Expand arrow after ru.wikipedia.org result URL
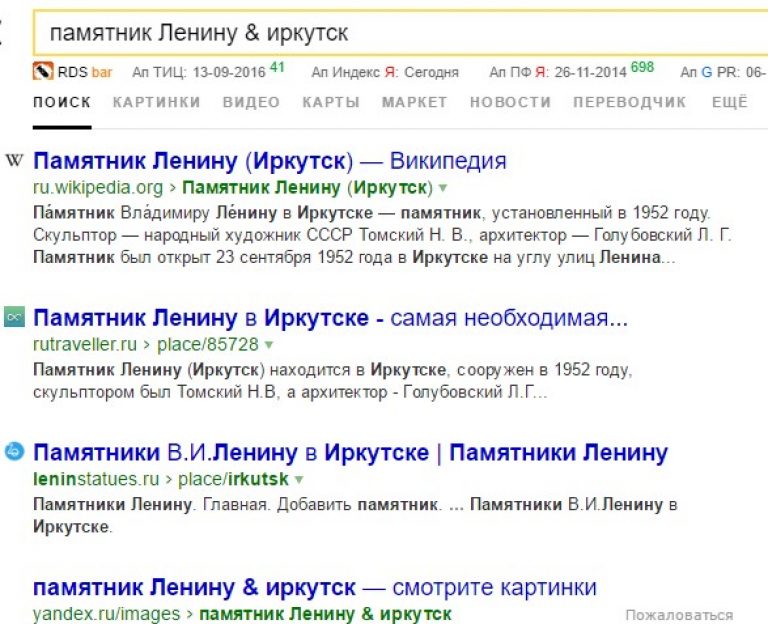The height and width of the screenshot is (624, 768). 443,188
